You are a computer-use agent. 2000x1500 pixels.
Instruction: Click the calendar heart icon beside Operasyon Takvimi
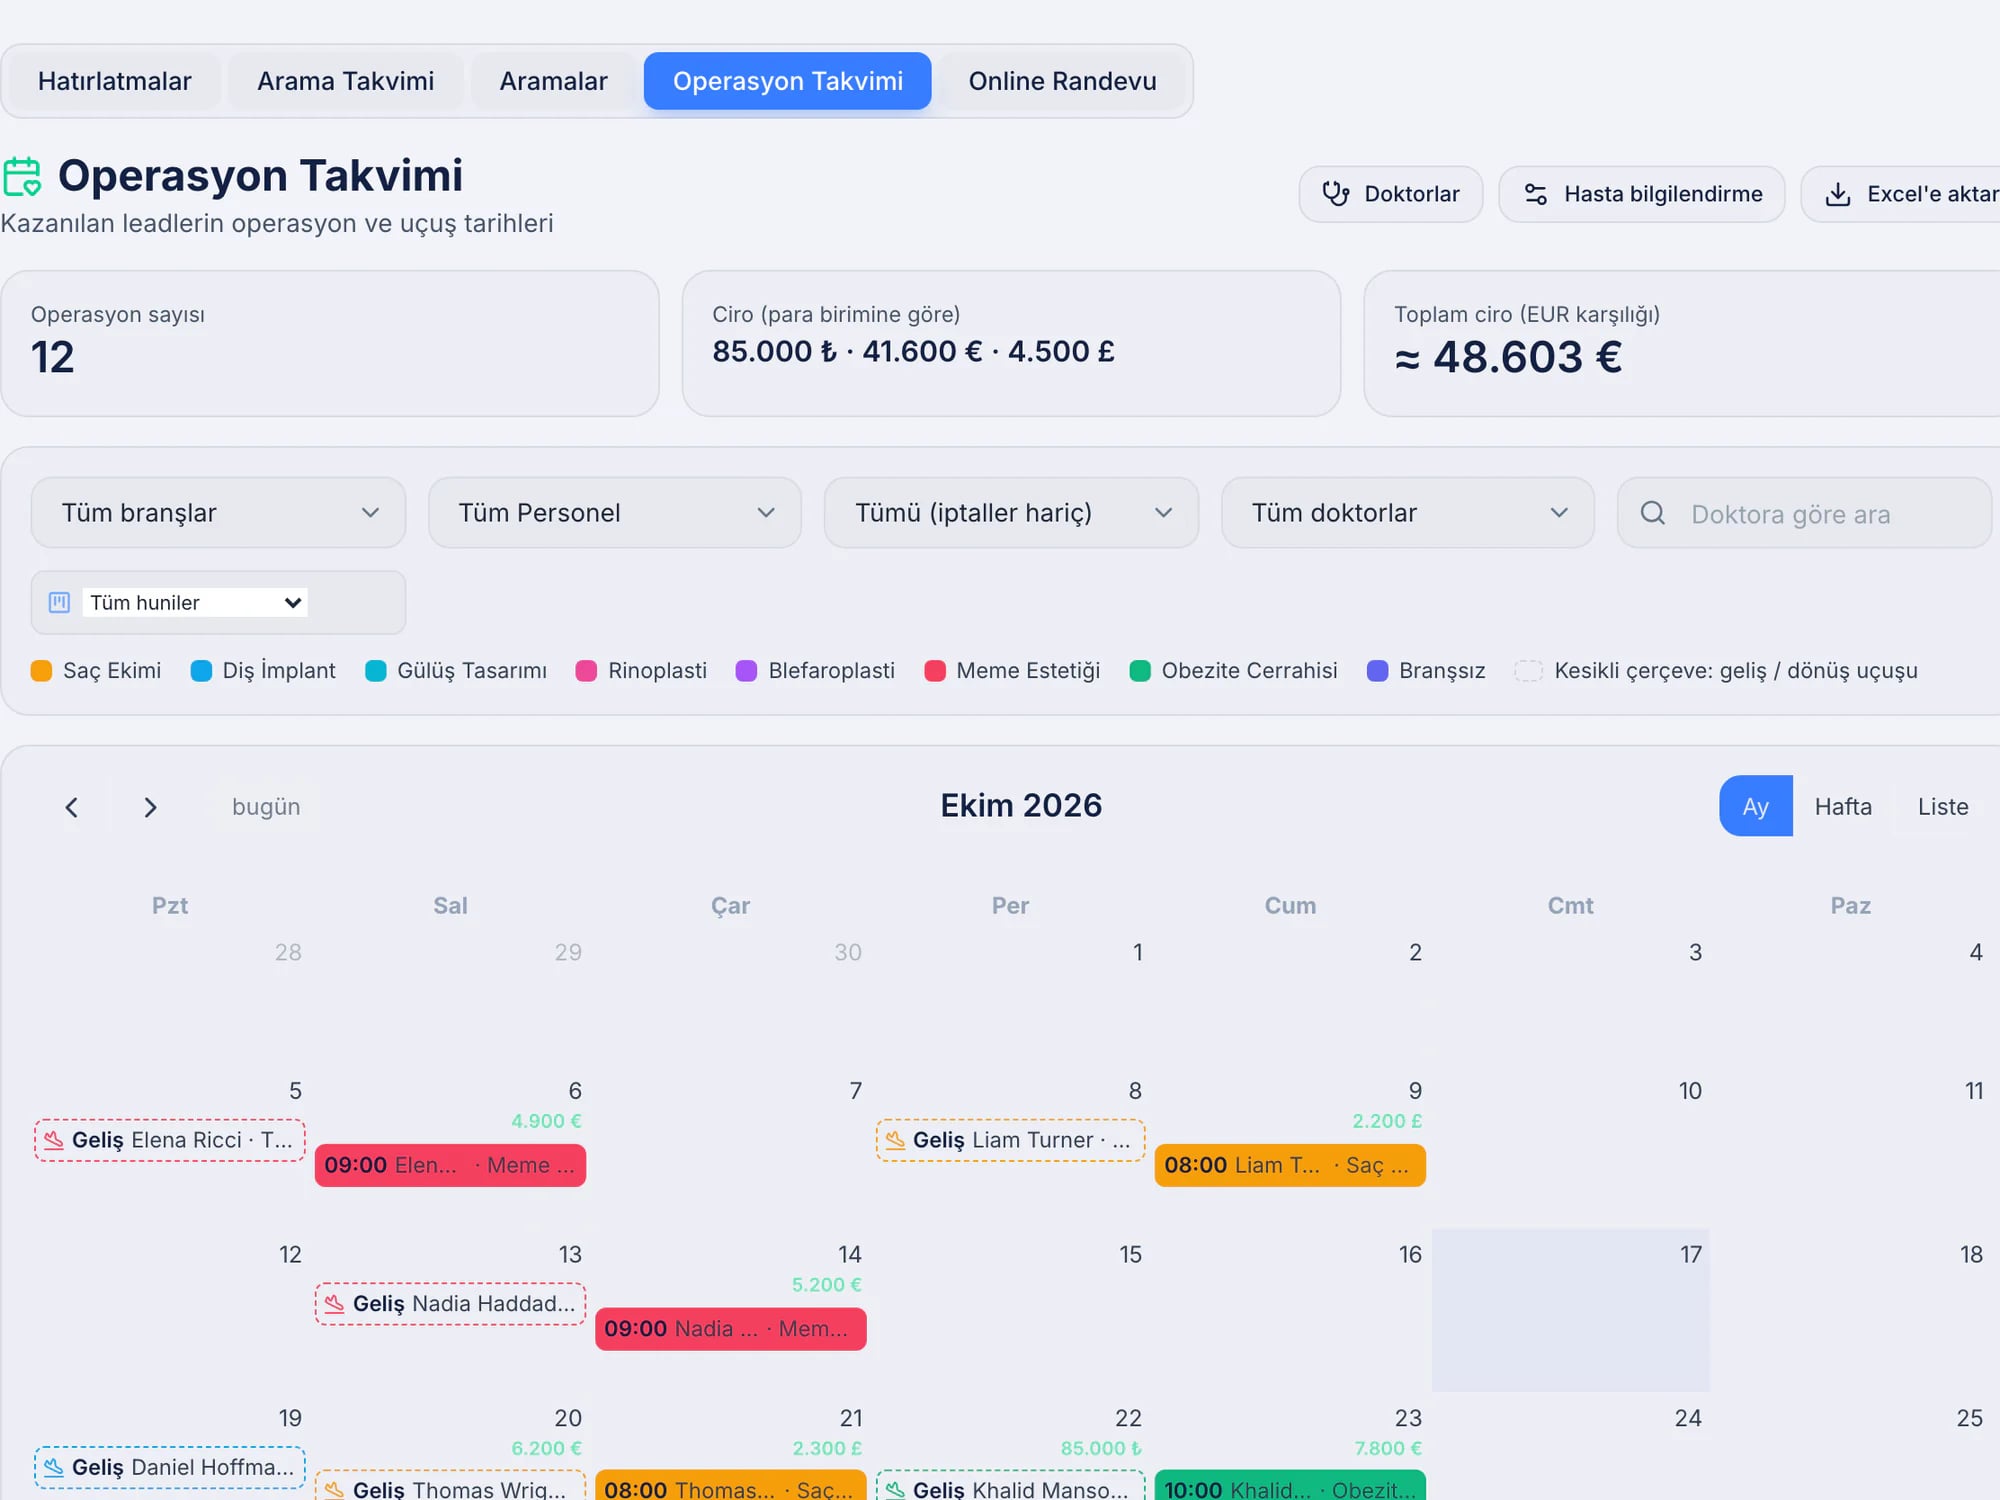point(22,176)
